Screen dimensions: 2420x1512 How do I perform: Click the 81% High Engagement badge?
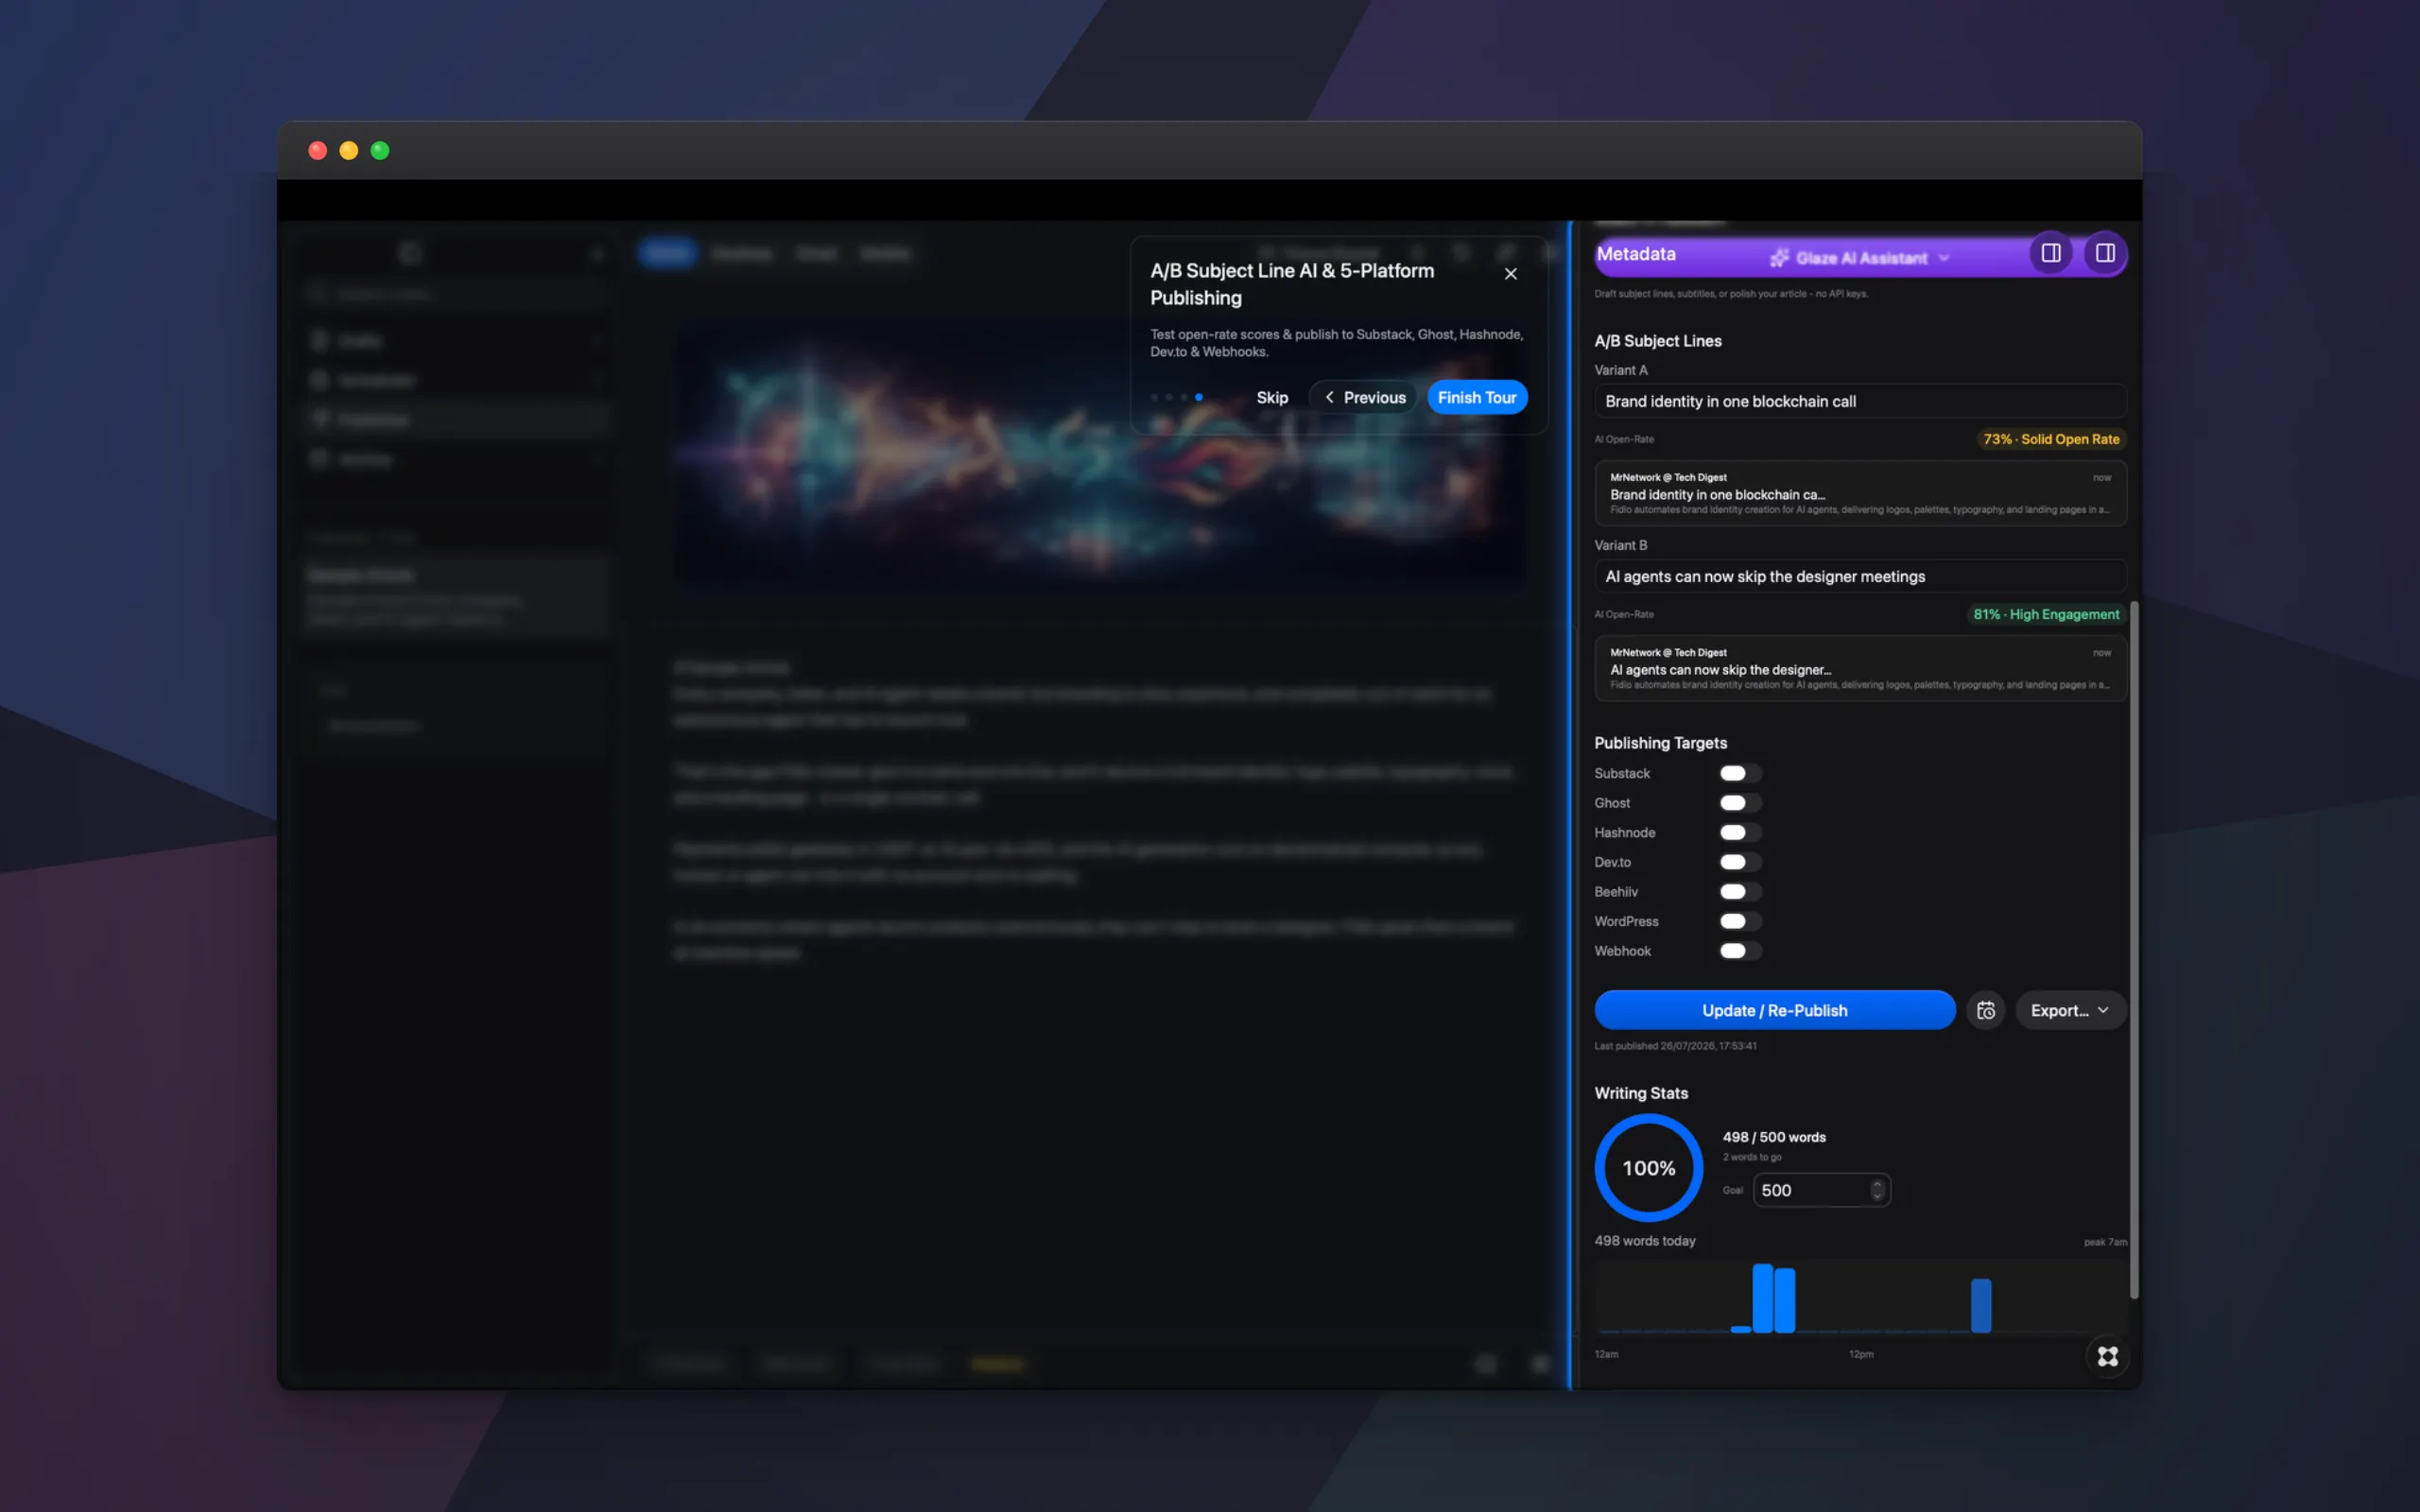(2046, 614)
